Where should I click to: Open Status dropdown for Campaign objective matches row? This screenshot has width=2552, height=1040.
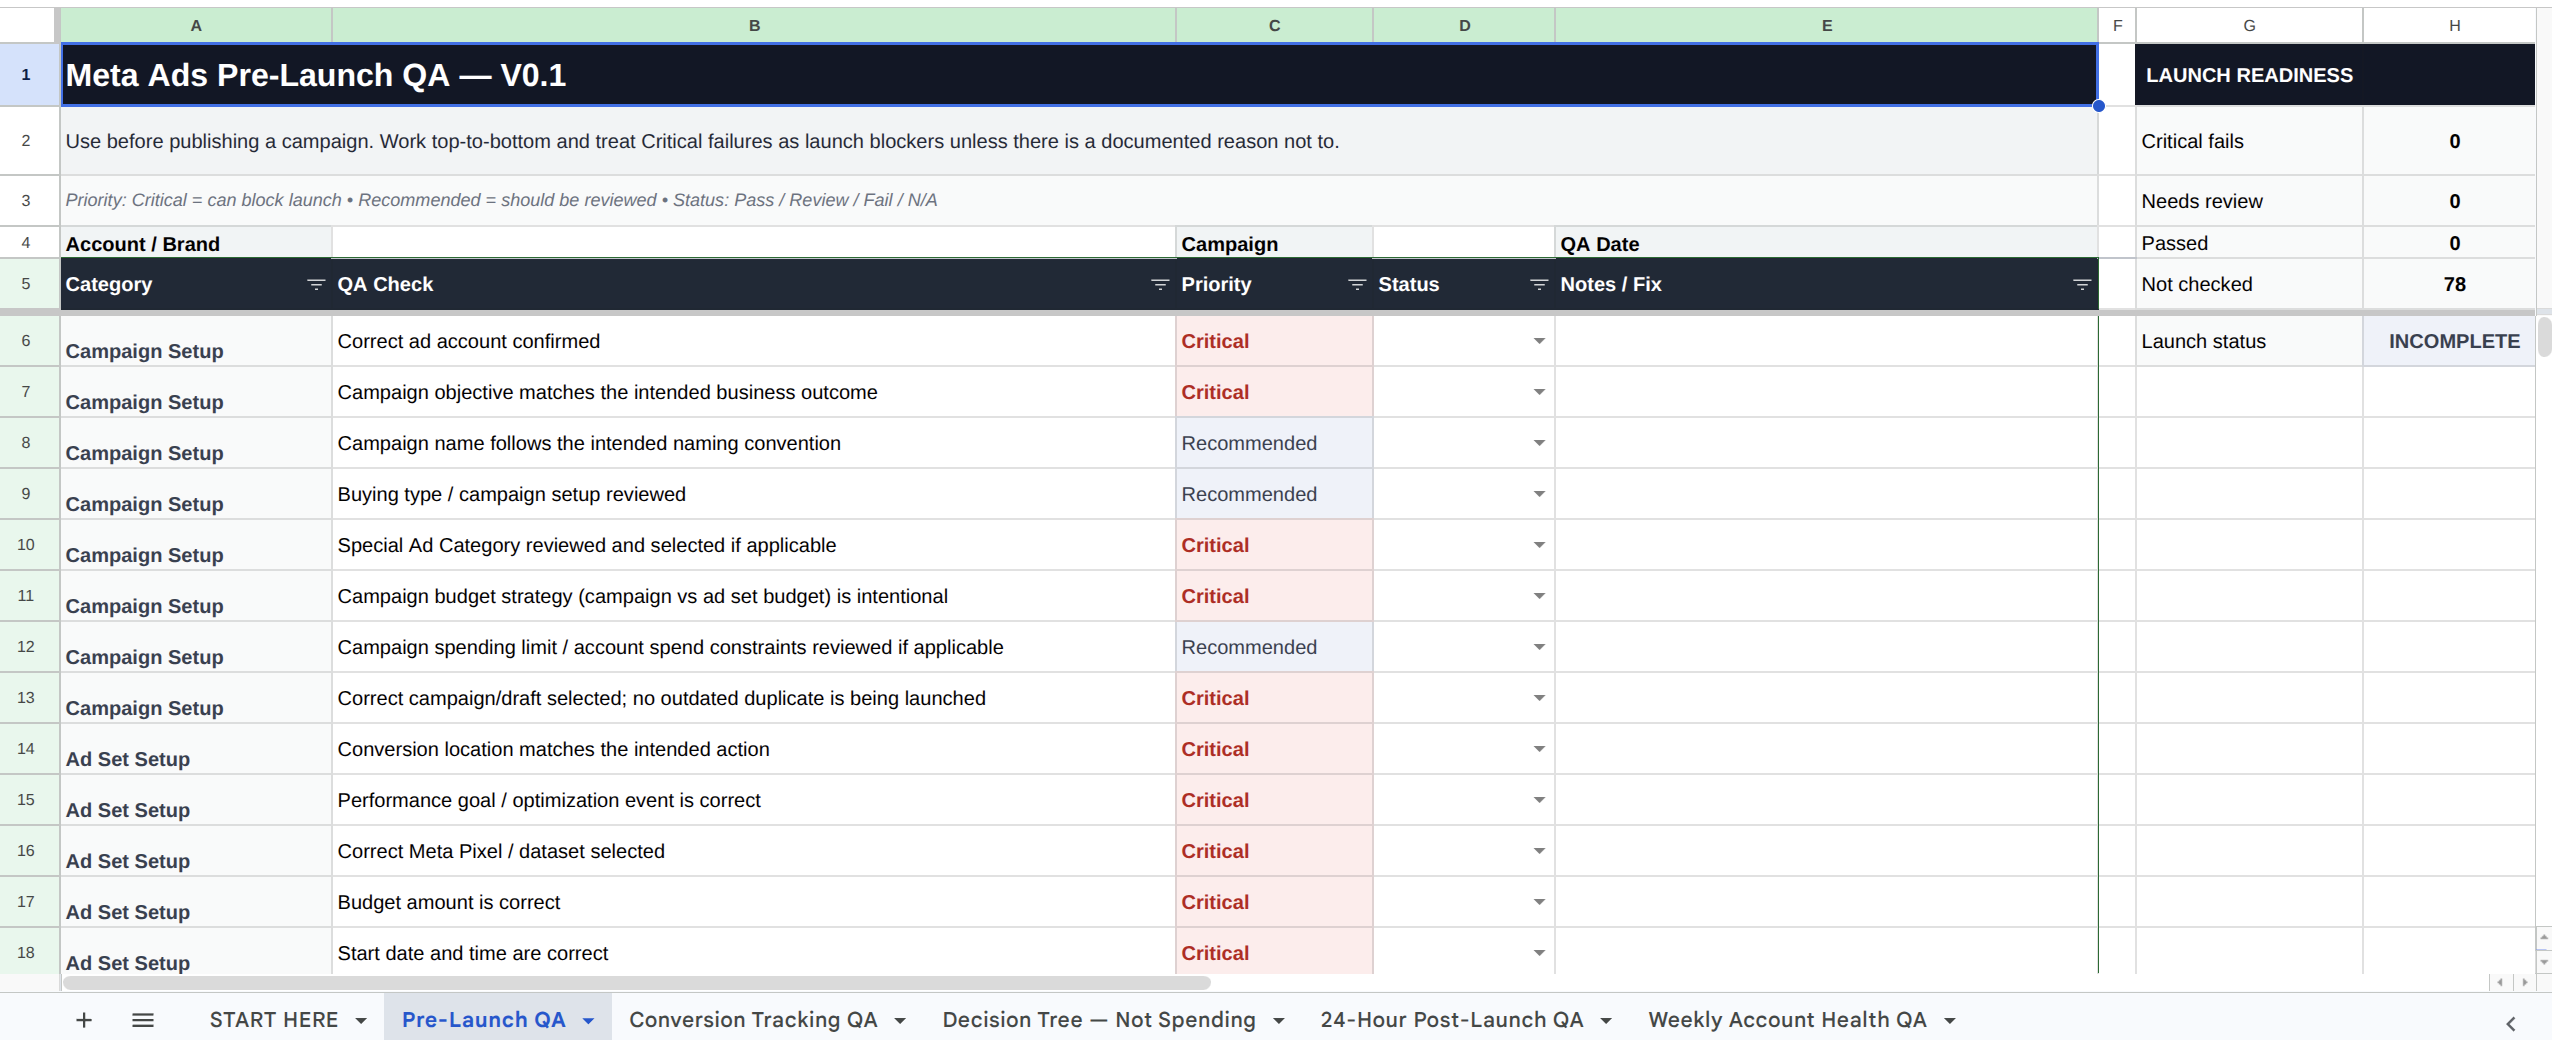coord(1539,393)
